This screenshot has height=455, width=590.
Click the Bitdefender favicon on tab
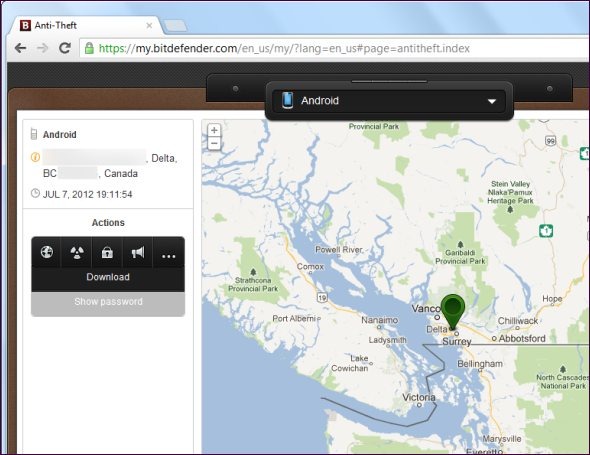coord(25,25)
